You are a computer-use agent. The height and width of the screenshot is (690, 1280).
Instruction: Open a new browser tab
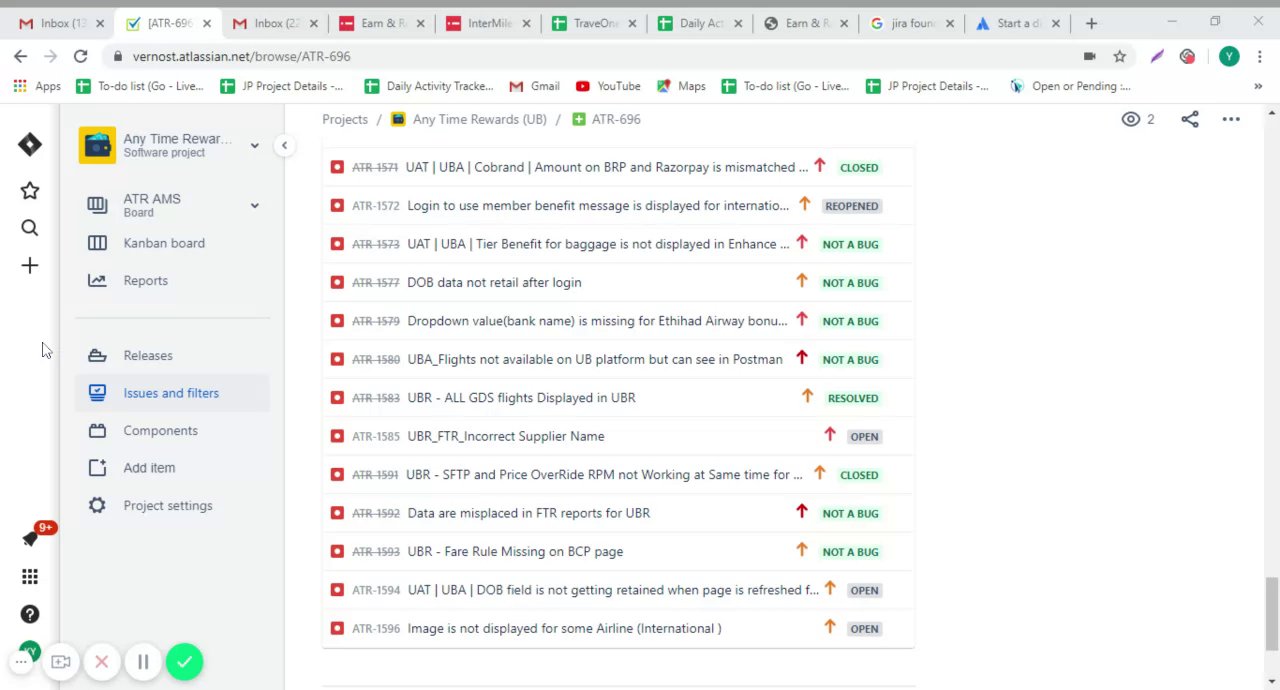click(x=1091, y=23)
